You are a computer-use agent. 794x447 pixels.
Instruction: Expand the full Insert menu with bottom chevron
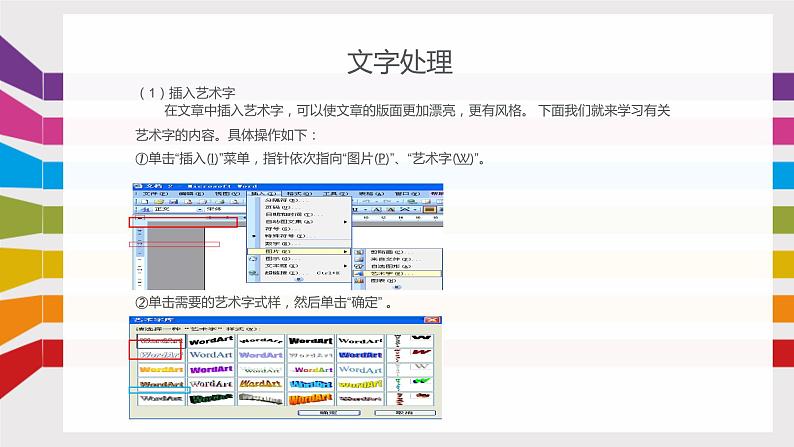click(299, 279)
